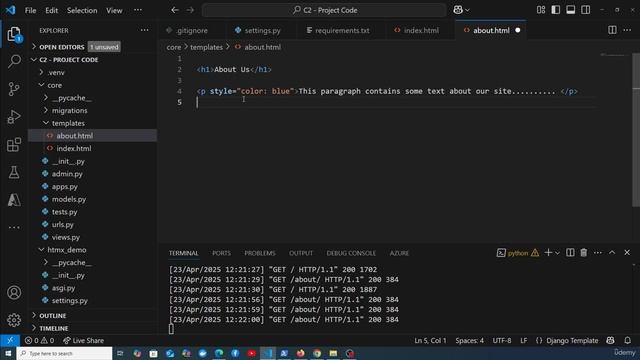
Task: Expand the Timeline section
Action: pyautogui.click(x=34, y=328)
